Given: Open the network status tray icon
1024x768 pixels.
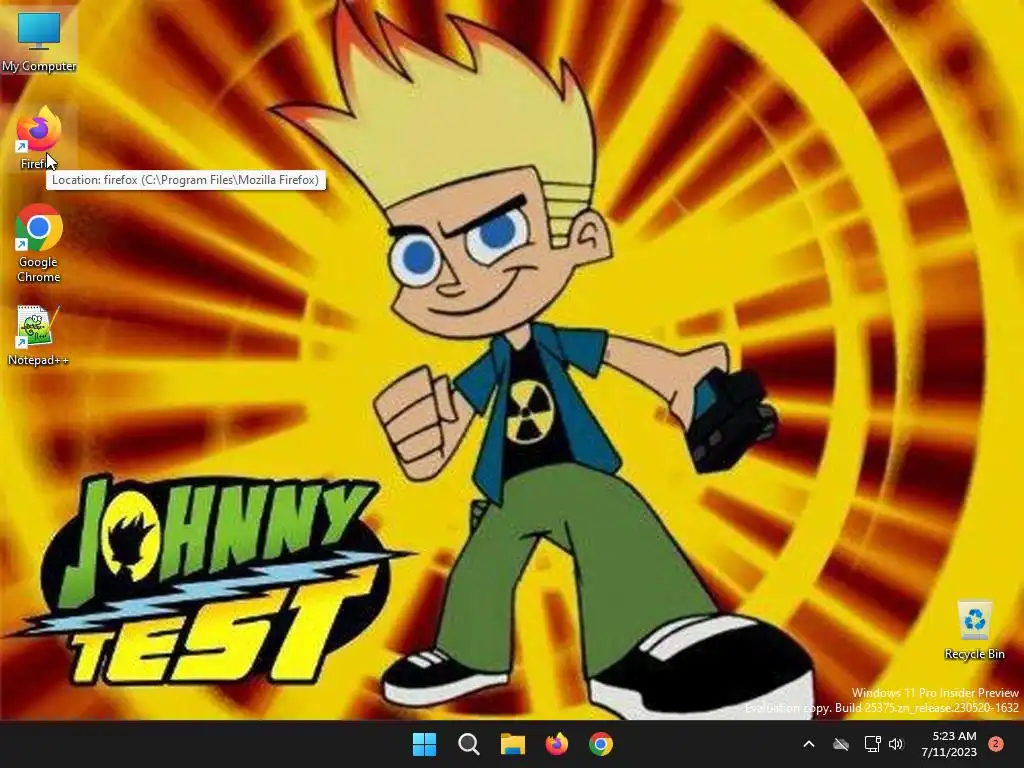Looking at the screenshot, I should tap(872, 744).
